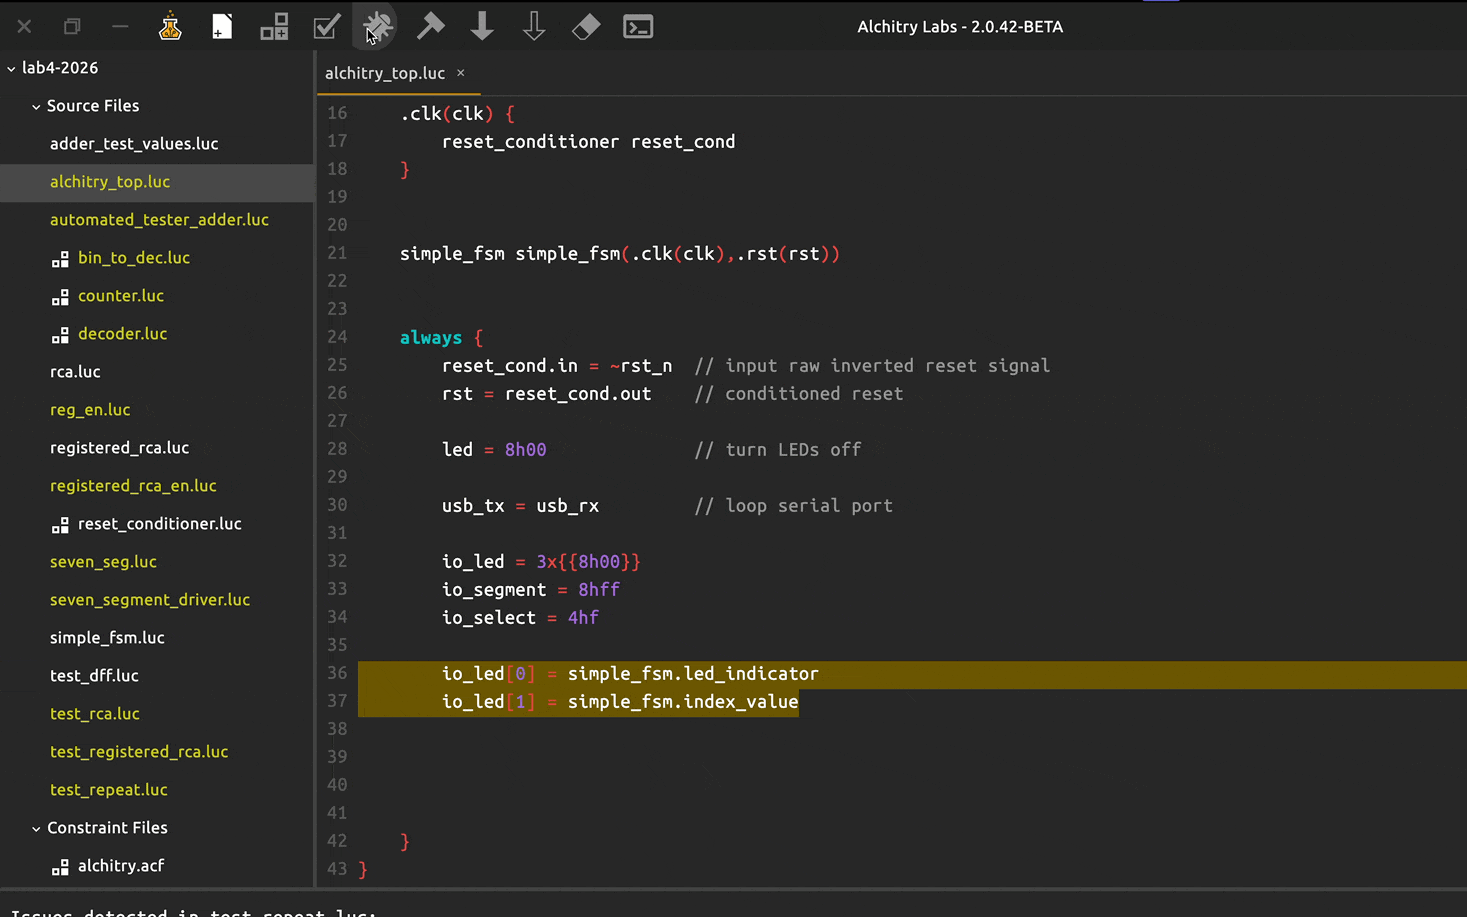This screenshot has width=1467, height=917.
Task: Open the add component library icon
Action: [274, 27]
